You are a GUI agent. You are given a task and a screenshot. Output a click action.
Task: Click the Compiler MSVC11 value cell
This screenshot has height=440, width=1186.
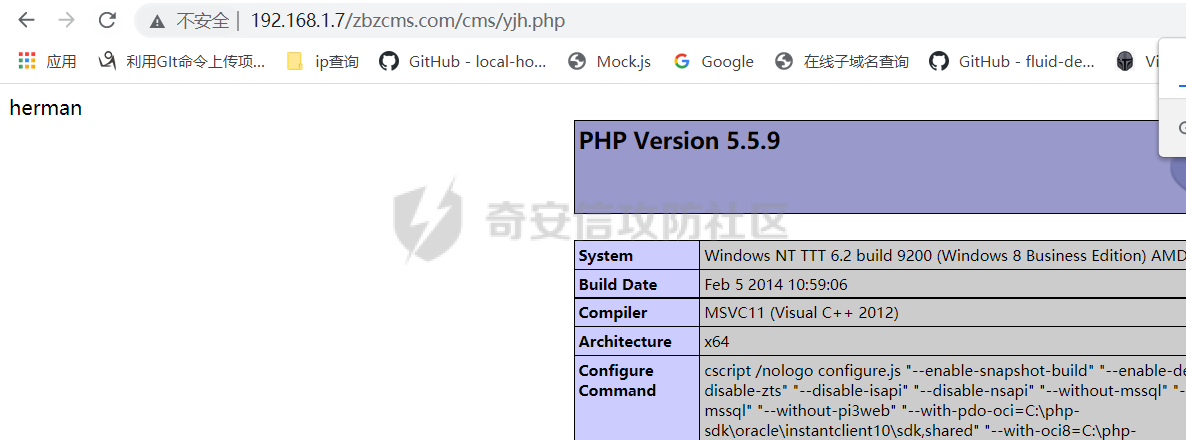pyautogui.click(x=801, y=313)
